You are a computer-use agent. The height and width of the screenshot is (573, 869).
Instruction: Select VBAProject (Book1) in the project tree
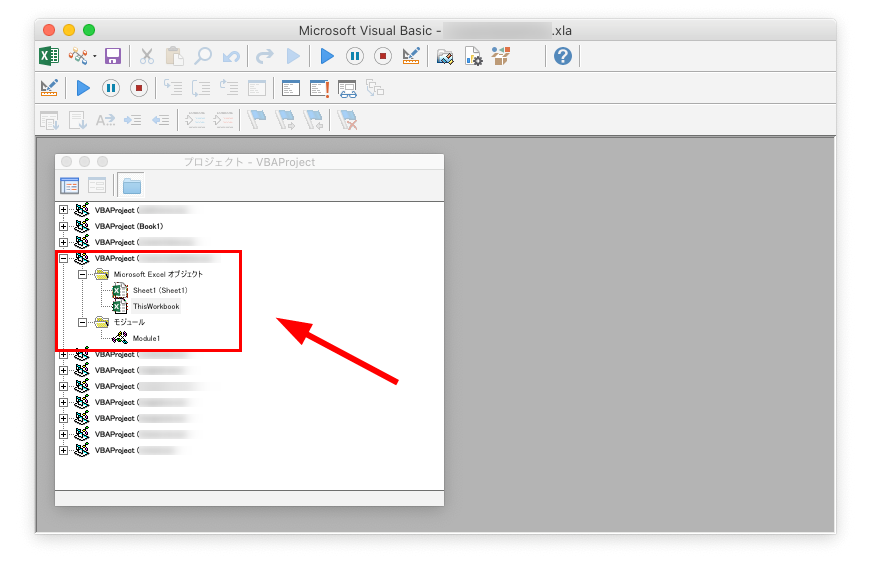click(129, 226)
